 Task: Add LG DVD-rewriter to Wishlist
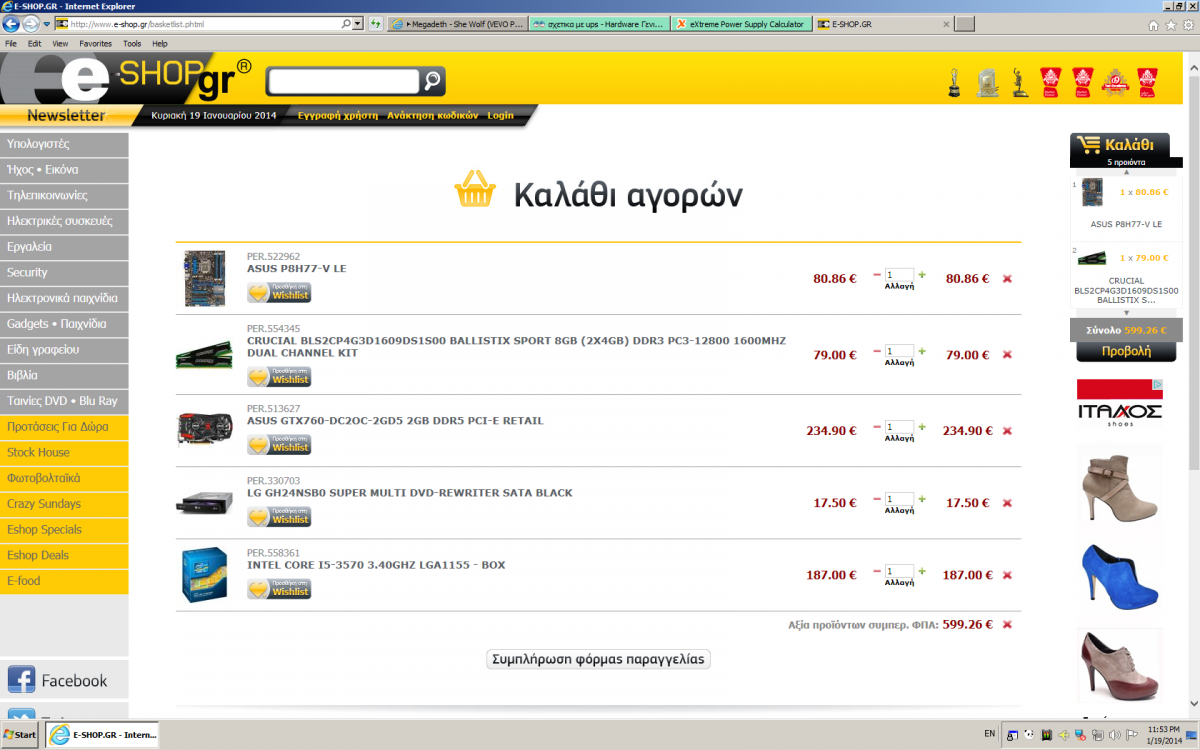pyautogui.click(x=279, y=516)
